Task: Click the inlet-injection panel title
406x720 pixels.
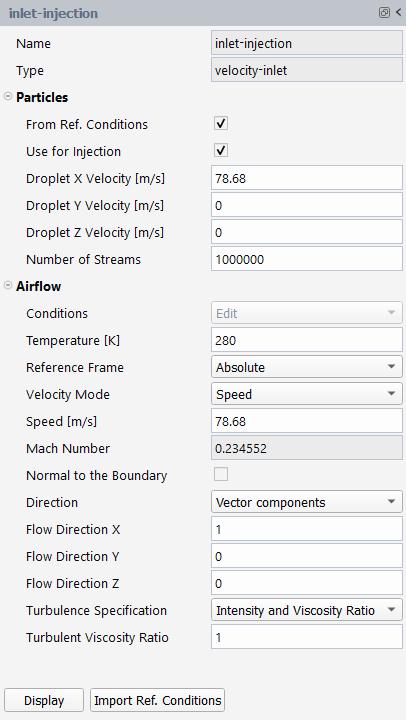Action: (53, 13)
